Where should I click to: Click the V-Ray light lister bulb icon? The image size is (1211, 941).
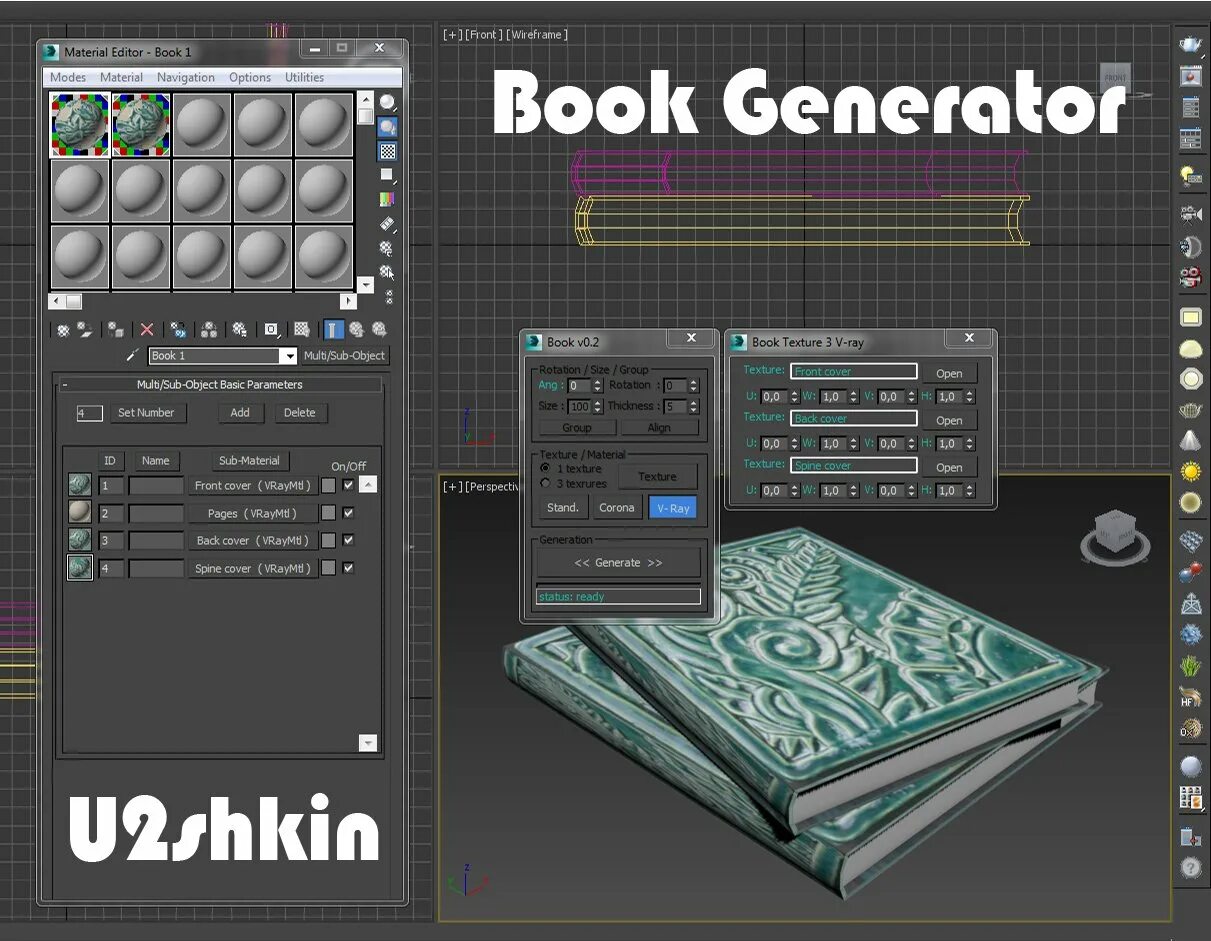click(1190, 176)
